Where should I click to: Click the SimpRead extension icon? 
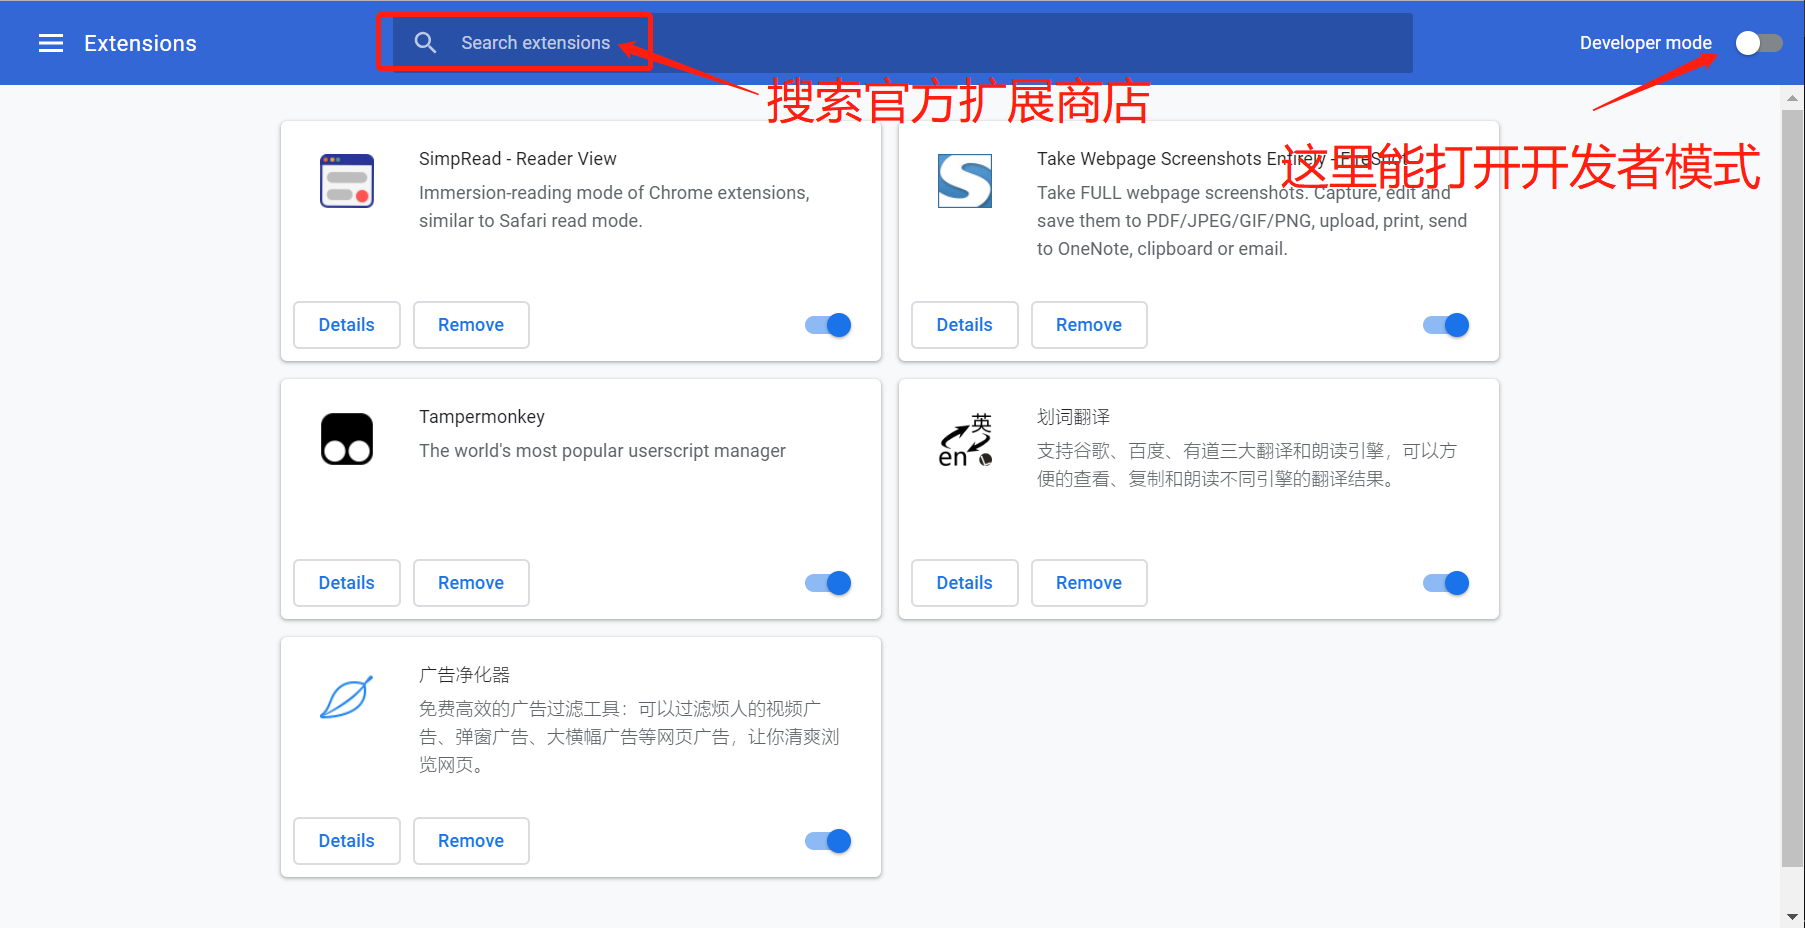pos(347,181)
